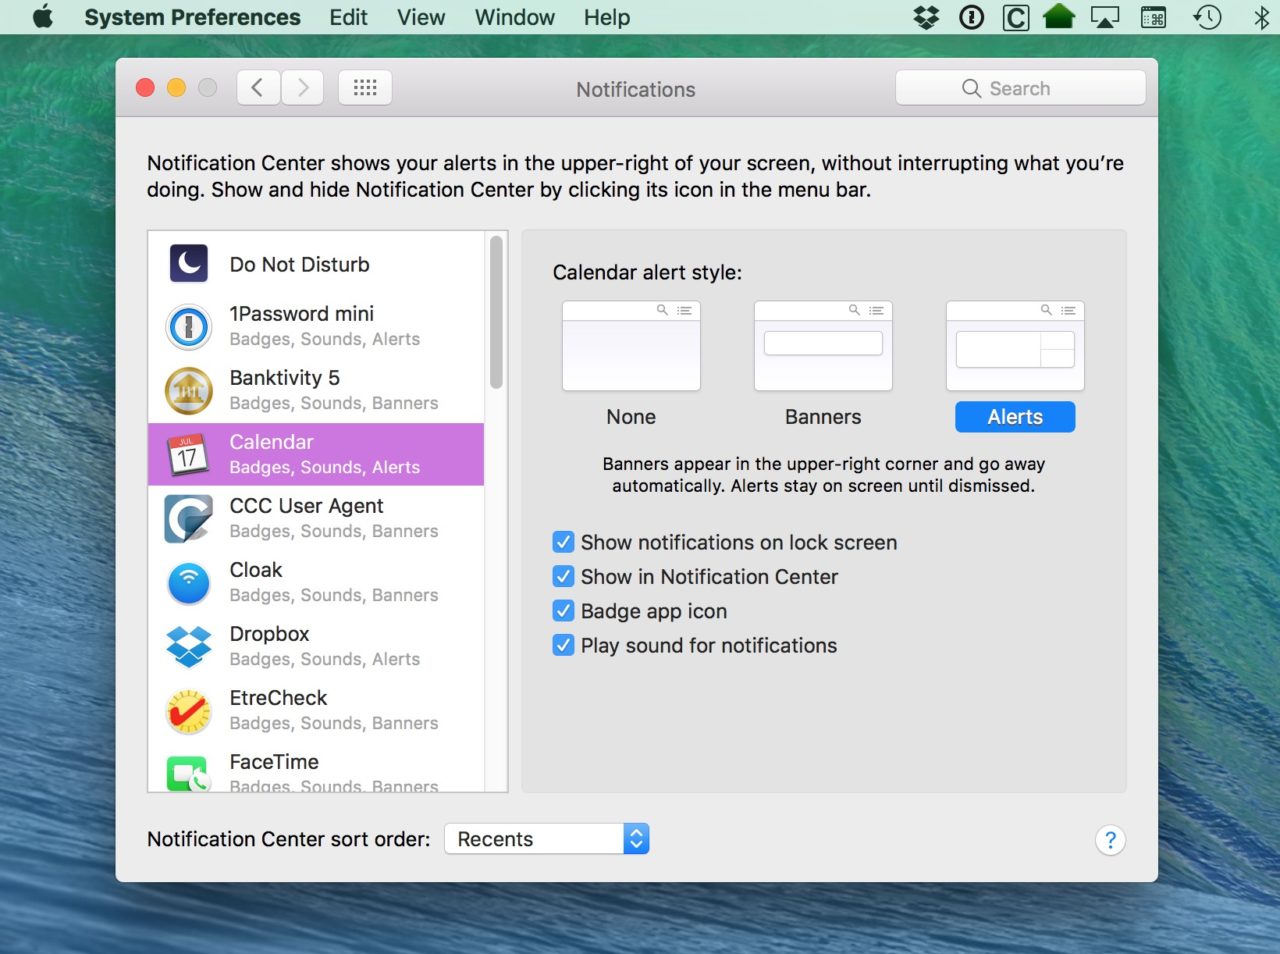The image size is (1280, 954).
Task: Open the Time Machine menu
Action: 1207,17
